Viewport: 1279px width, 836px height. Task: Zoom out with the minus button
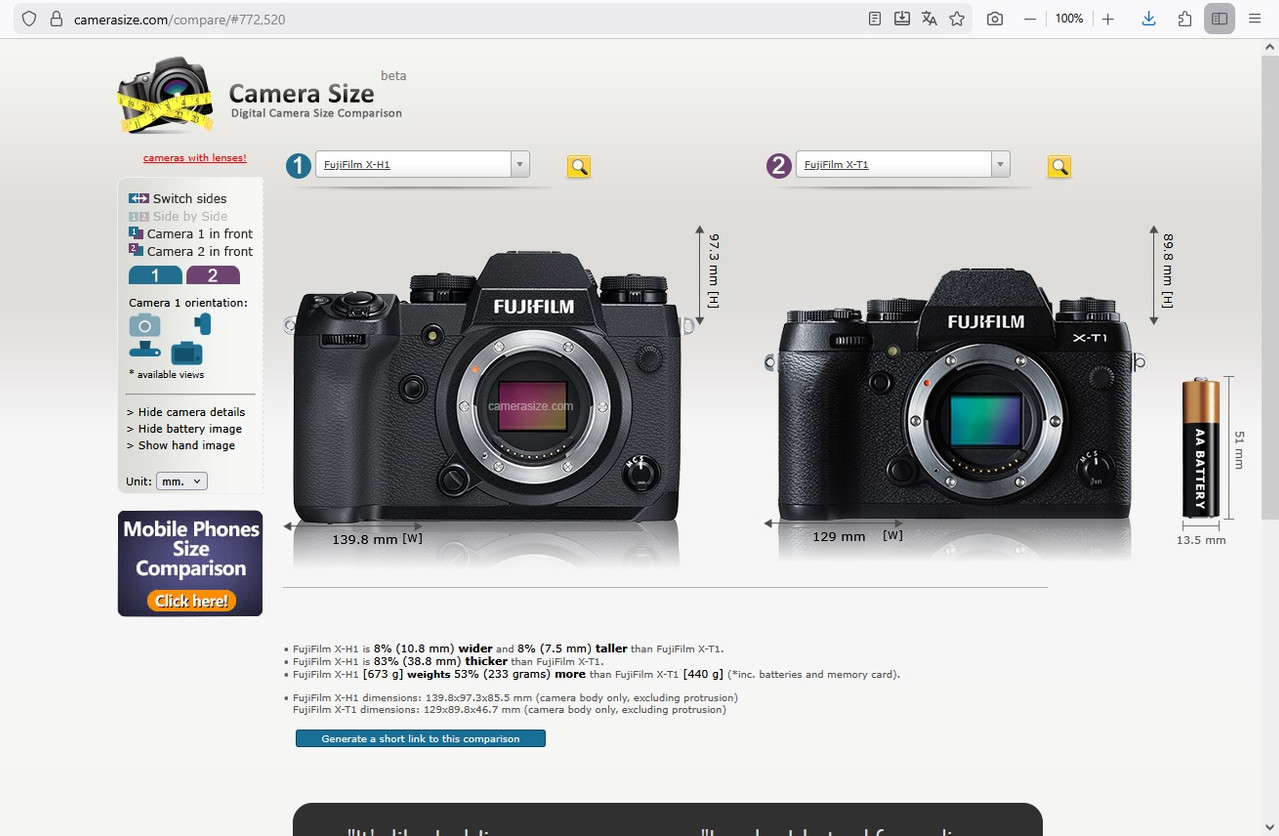1030,19
